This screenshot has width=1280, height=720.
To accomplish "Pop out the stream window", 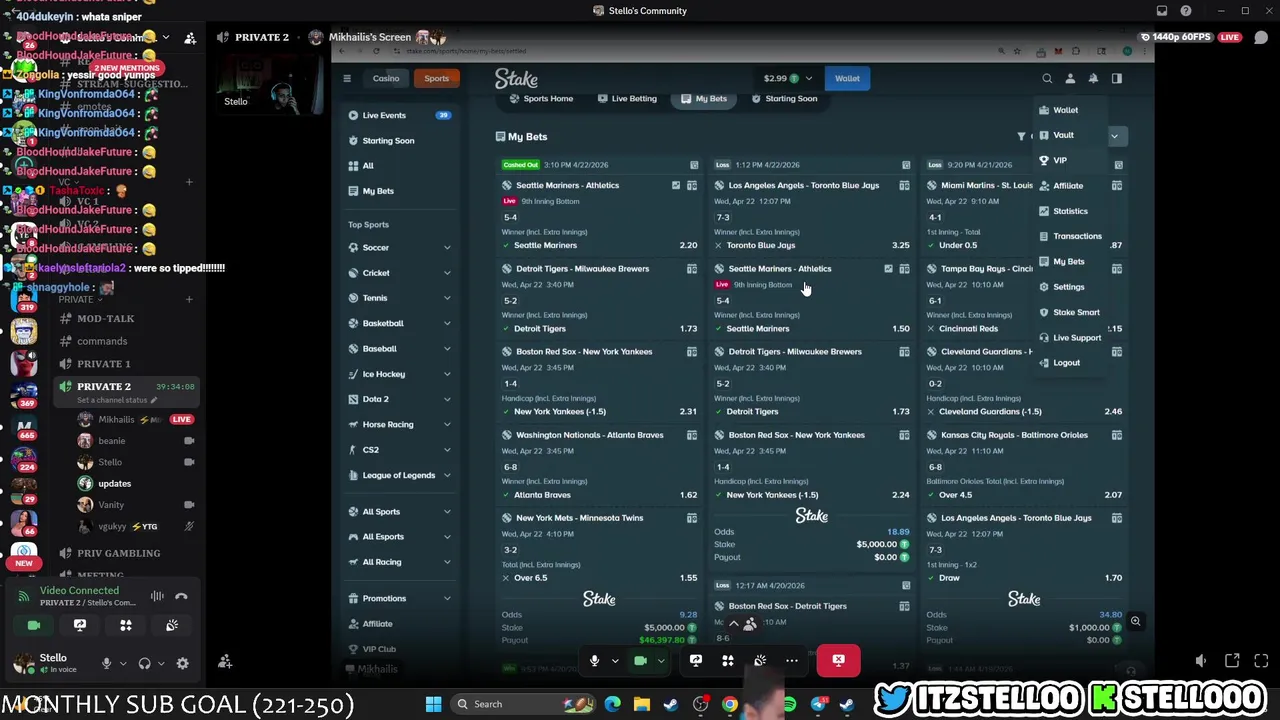I will tap(1232, 660).
